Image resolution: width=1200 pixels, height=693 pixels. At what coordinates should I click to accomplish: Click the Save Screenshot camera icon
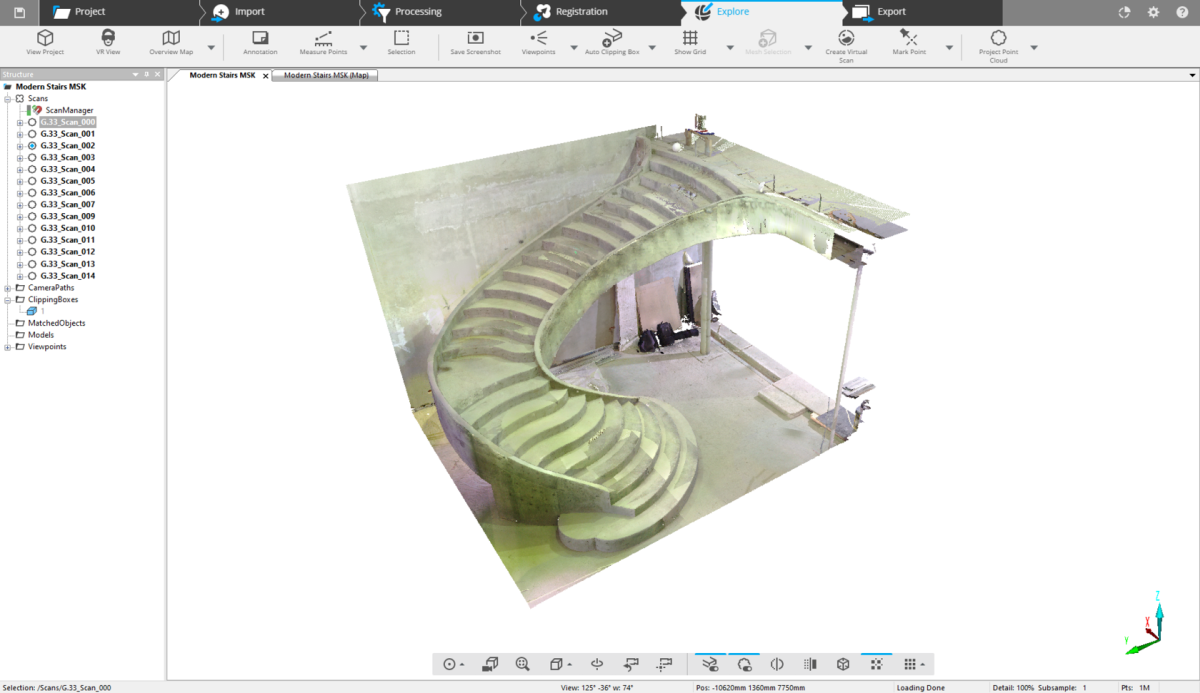point(475,38)
